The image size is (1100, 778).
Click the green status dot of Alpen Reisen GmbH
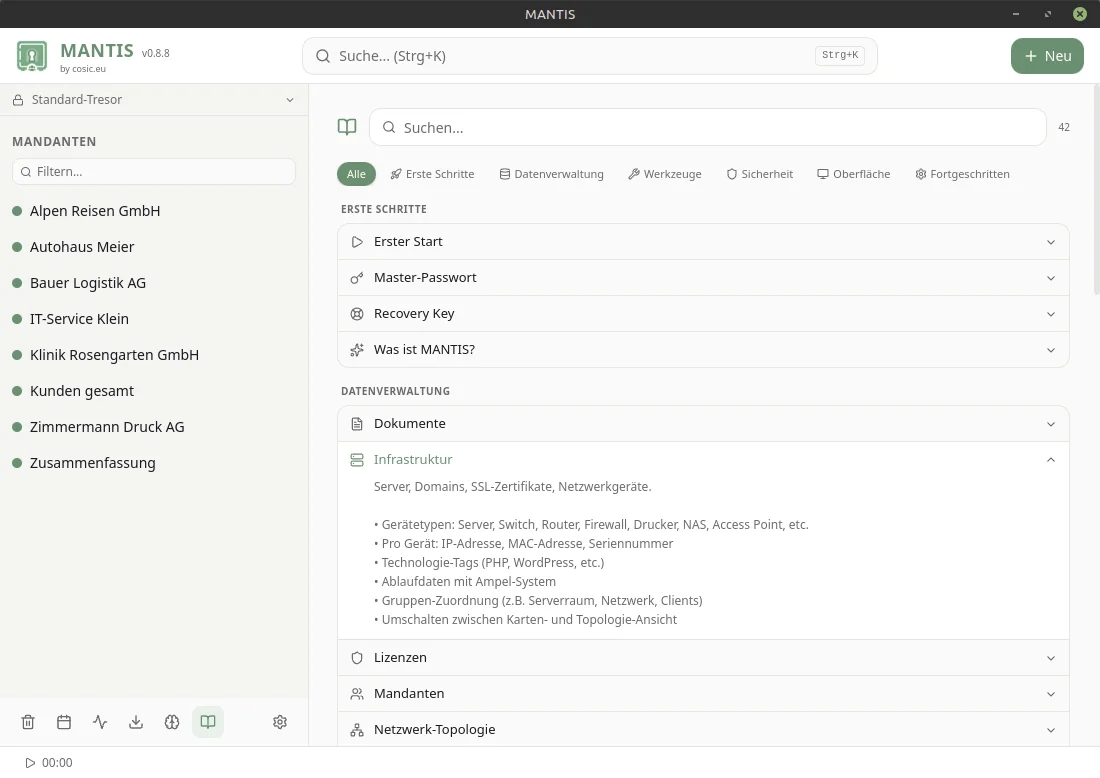tap(18, 211)
